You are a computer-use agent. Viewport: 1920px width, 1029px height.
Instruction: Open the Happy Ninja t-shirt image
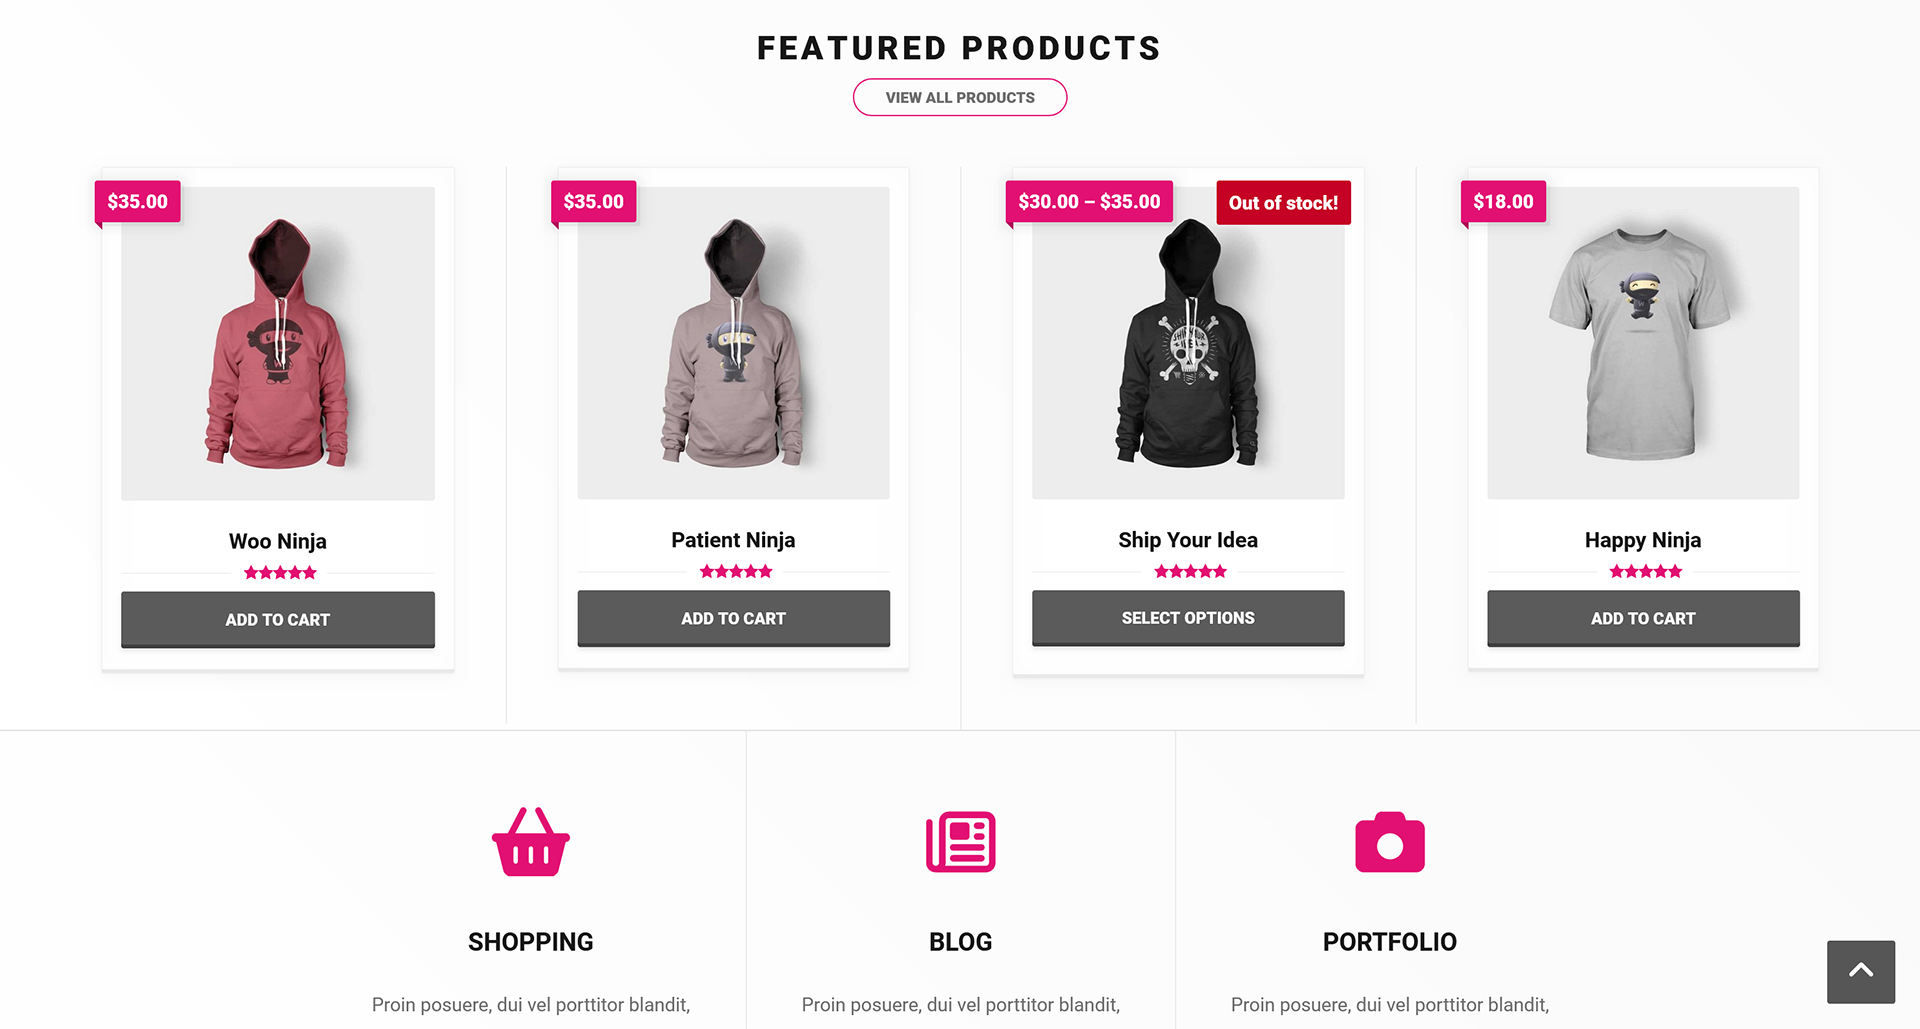[1643, 345]
